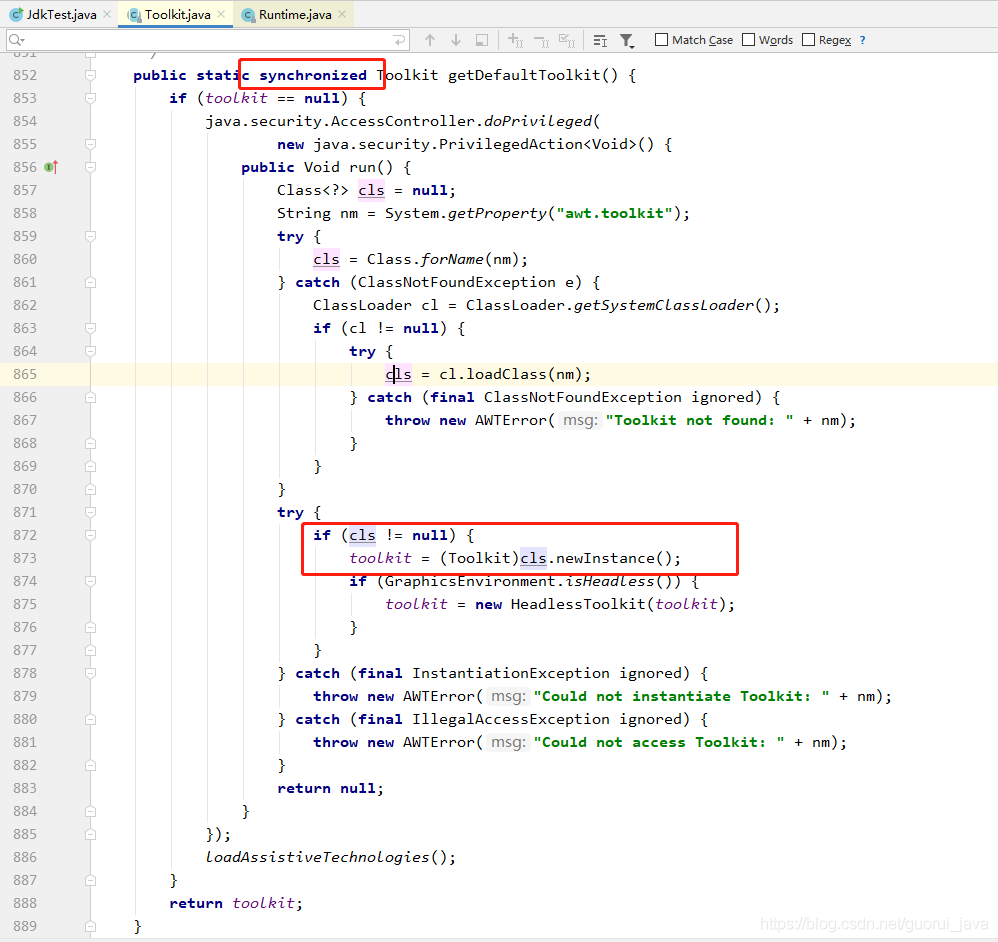Image resolution: width=998 pixels, height=942 pixels.
Task: Select the Toolkit.java tab
Action: coord(178,15)
